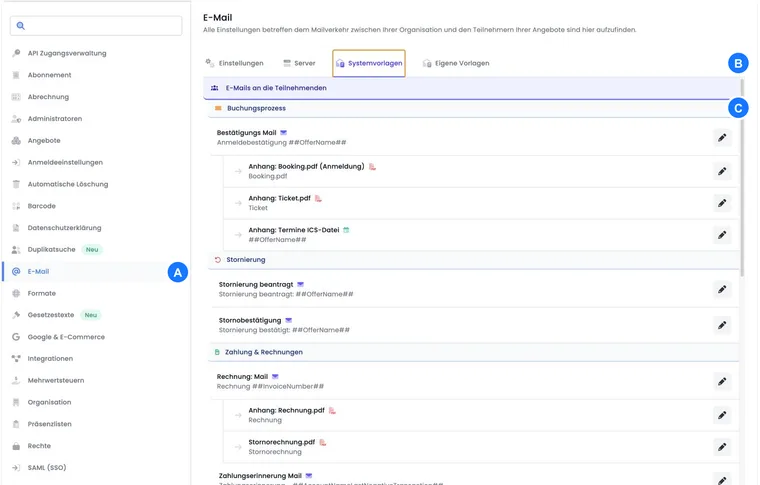The height and width of the screenshot is (485, 760).
Task: Edit the Anhang: Rechnung.pdf attachment
Action: (722, 415)
